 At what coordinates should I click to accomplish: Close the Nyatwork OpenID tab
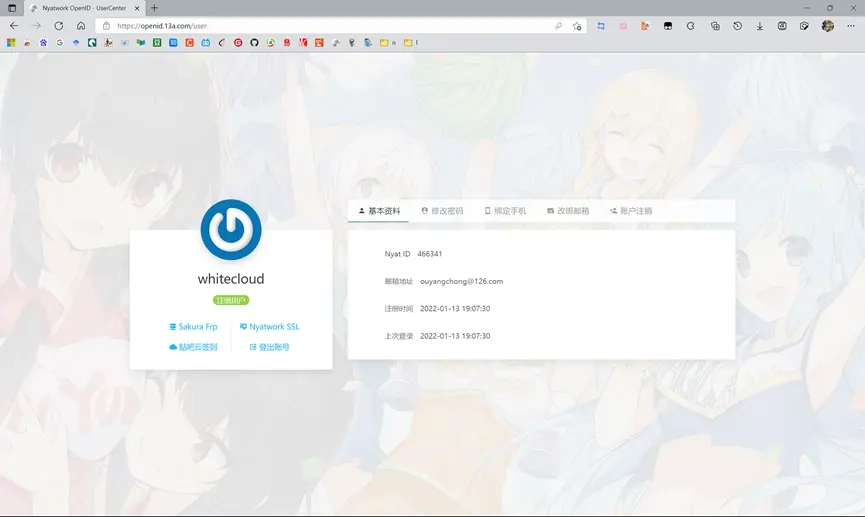click(137, 8)
